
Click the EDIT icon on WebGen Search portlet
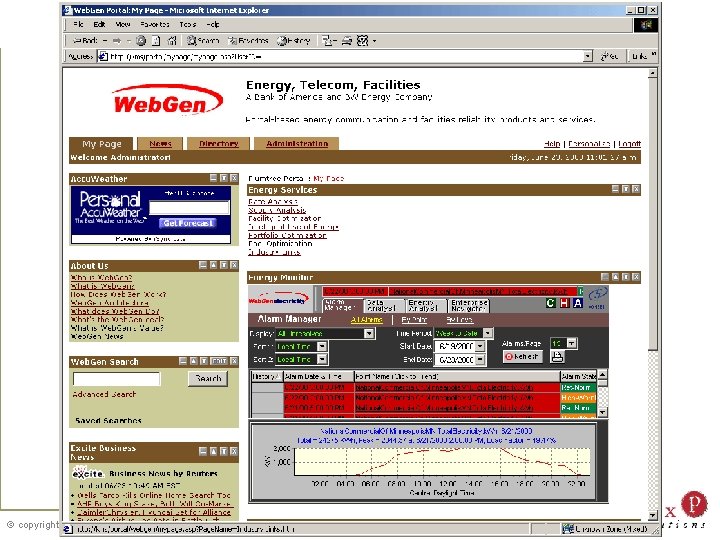click(219, 361)
